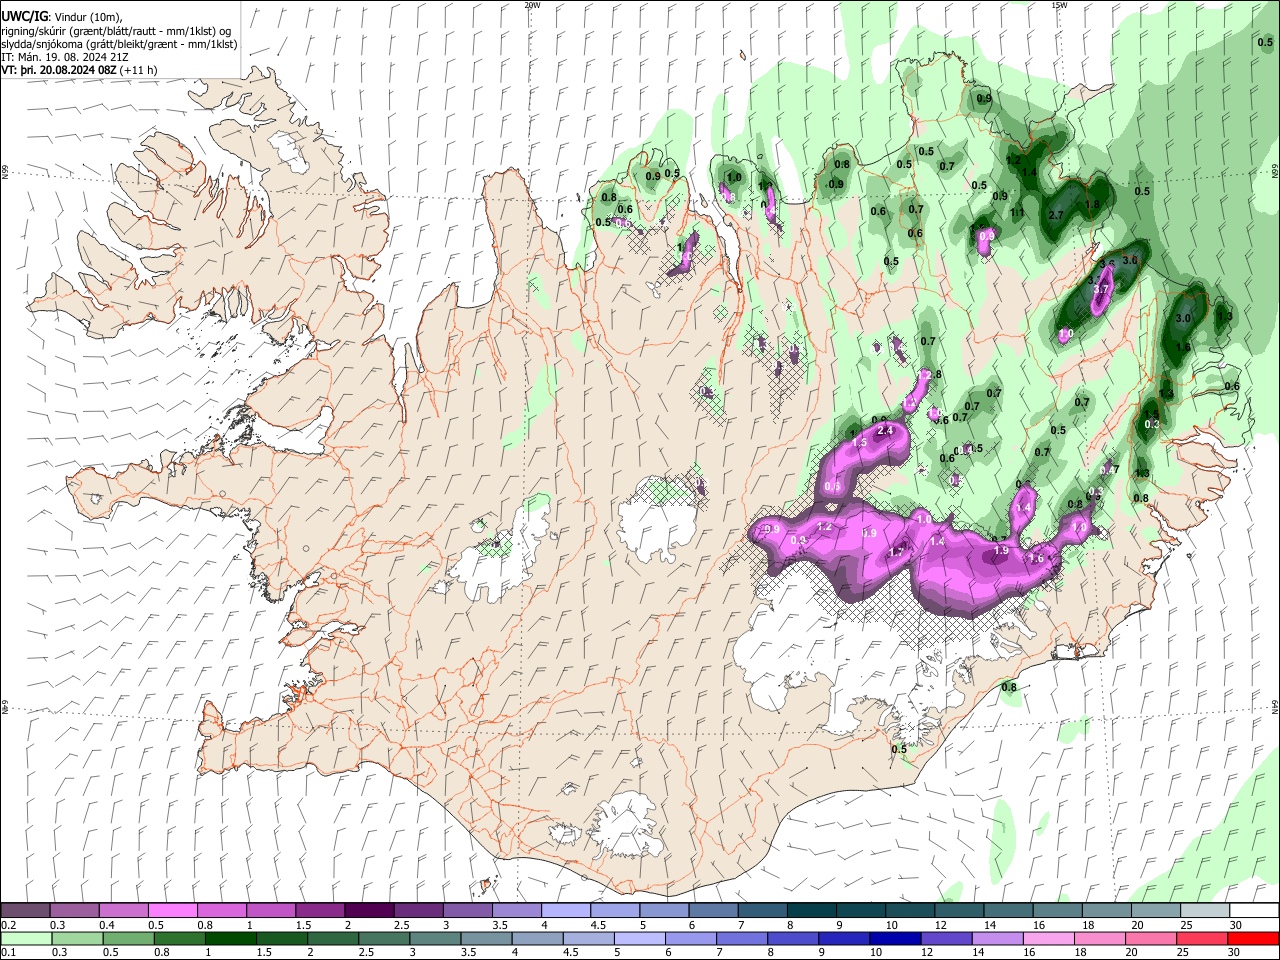Click the 0.8 value off the south coast
This screenshot has width=1280, height=960.
pos(1009,687)
